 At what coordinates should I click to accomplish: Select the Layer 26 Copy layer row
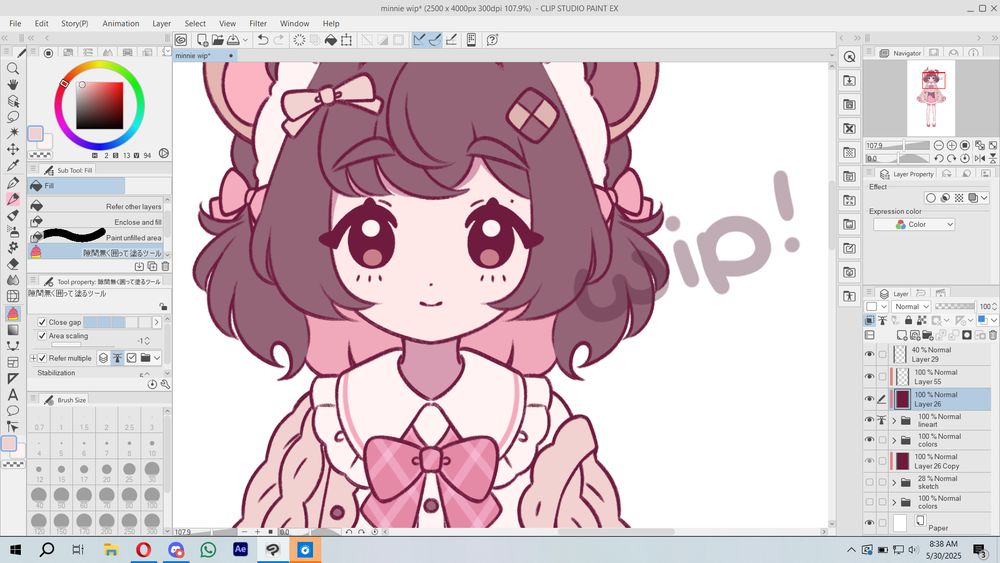tap(941, 461)
